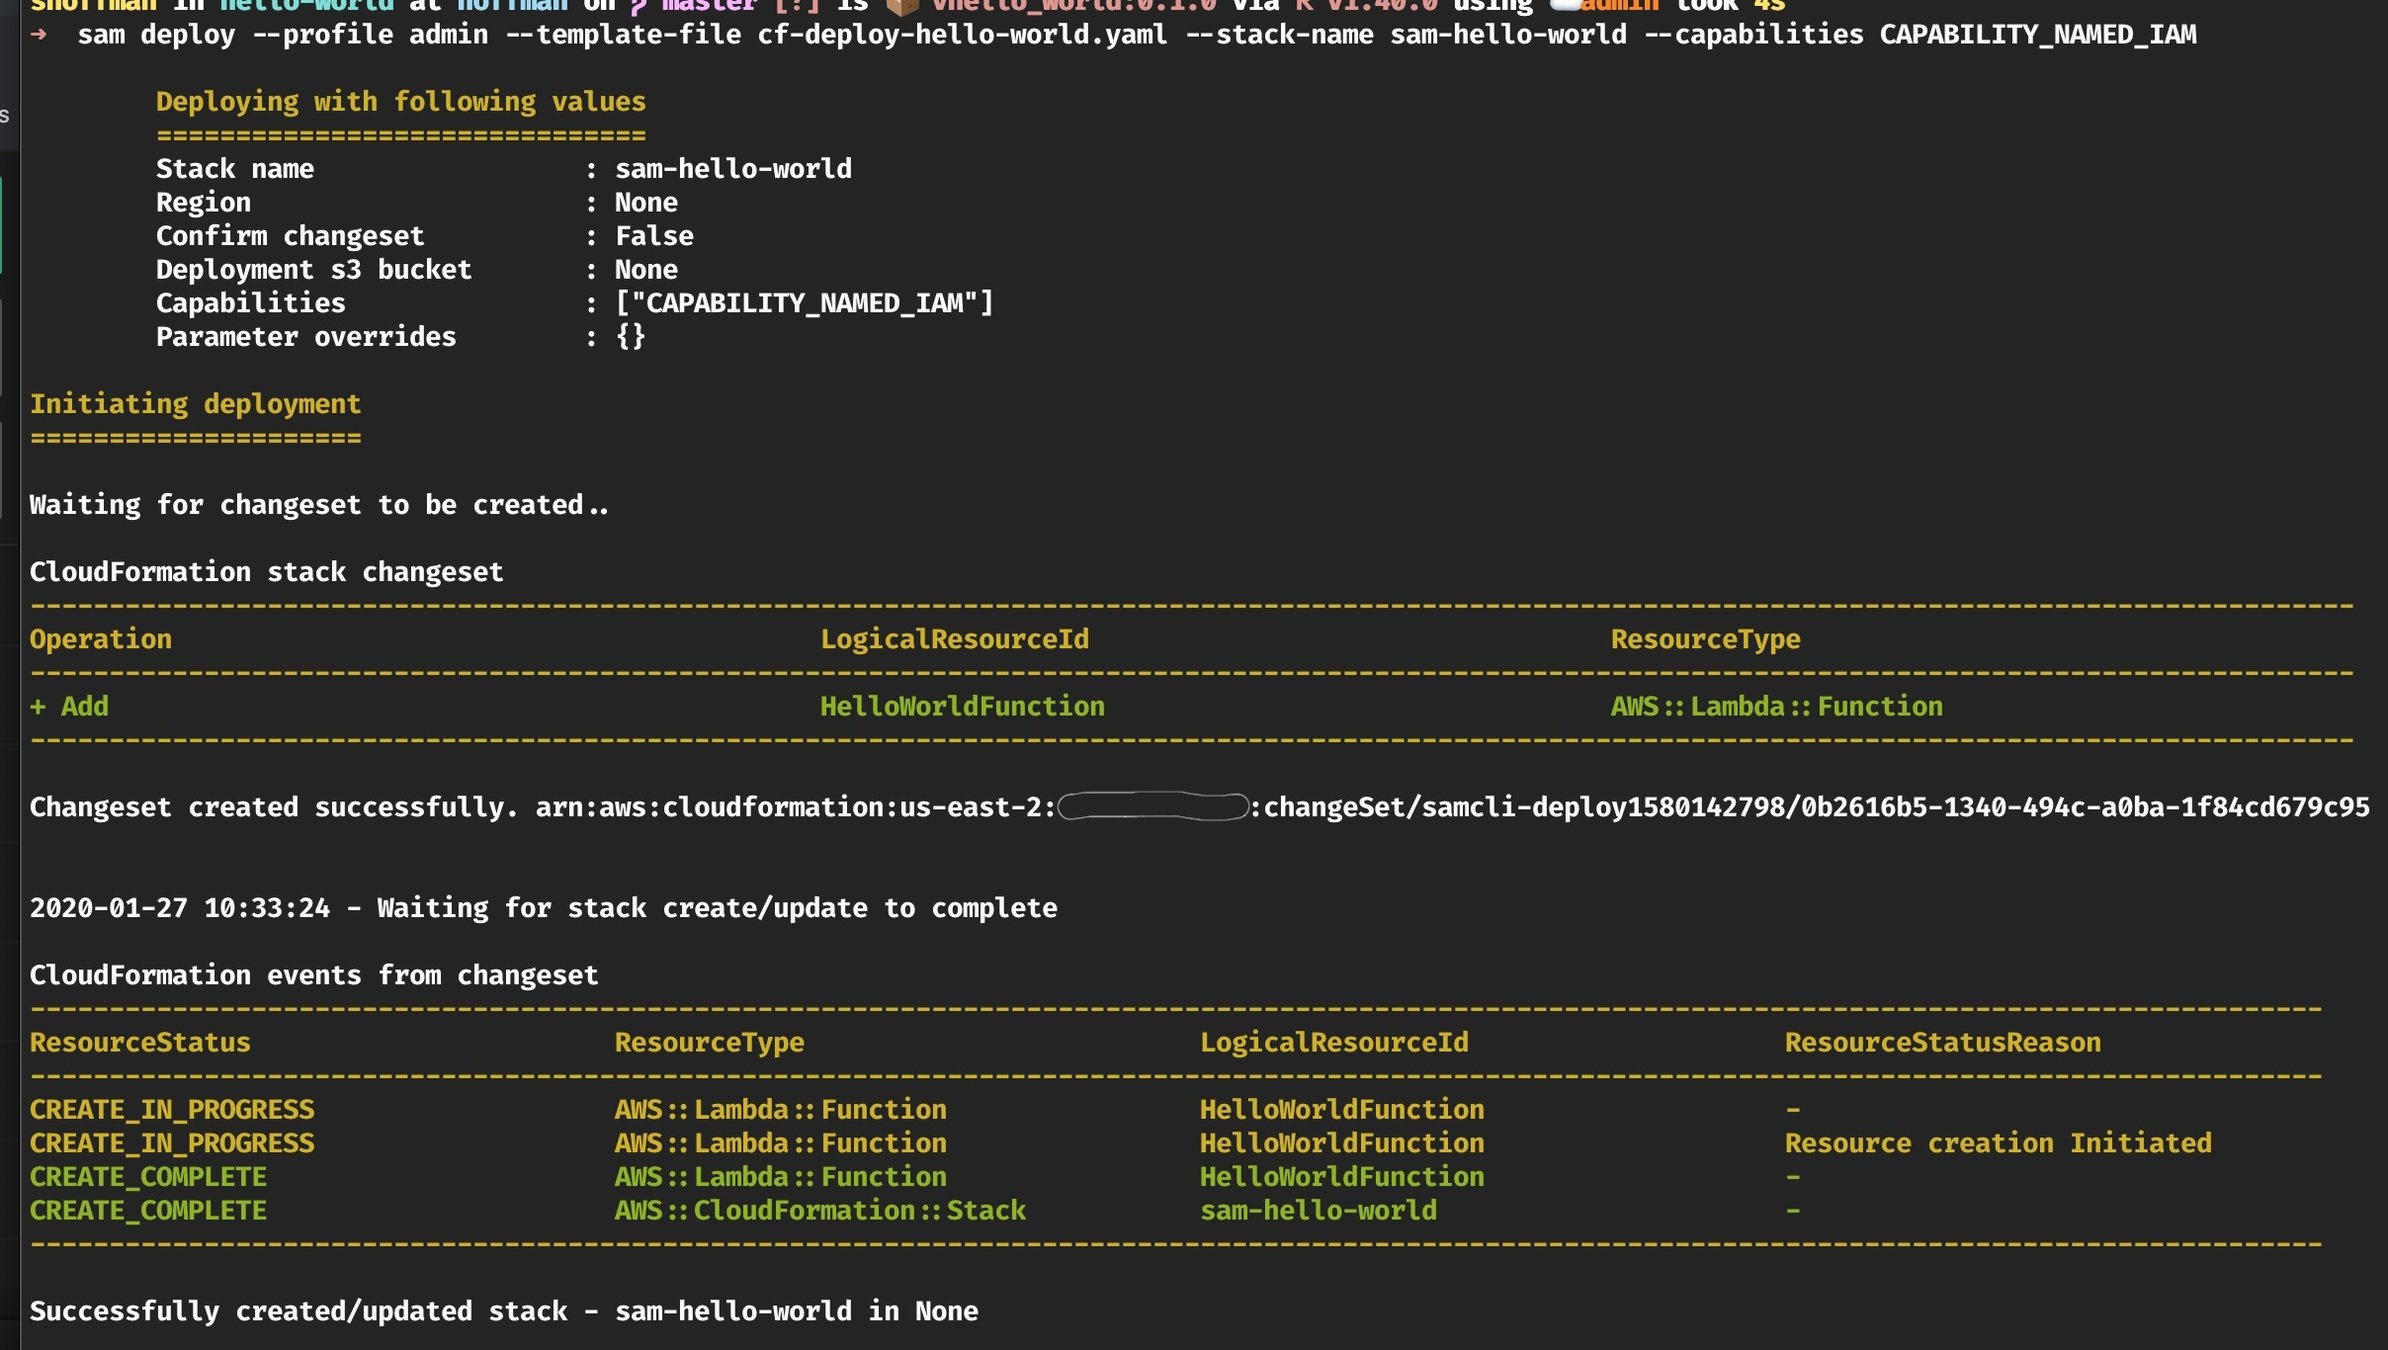Image resolution: width=2388 pixels, height=1350 pixels.
Task: Click the 'Successfully created/updated stack' line
Action: (503, 1311)
